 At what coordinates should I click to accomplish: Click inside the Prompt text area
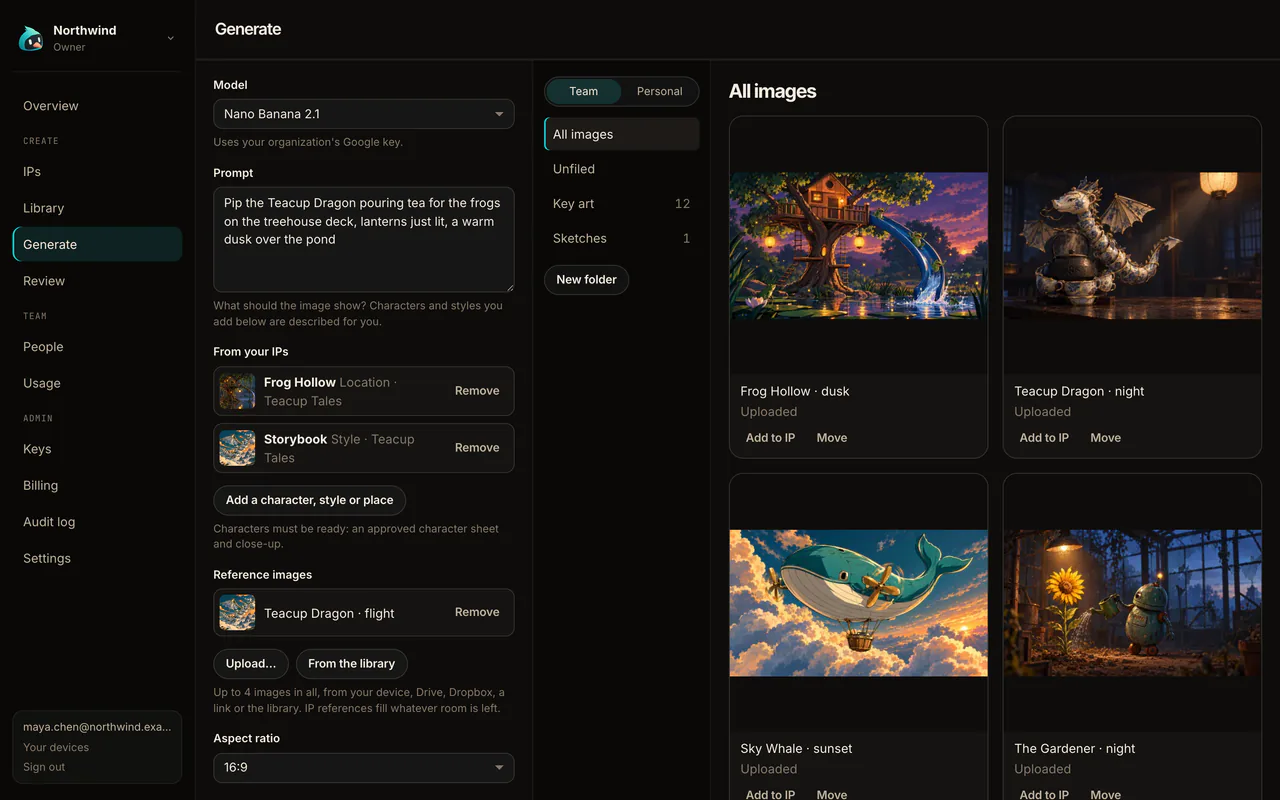click(x=364, y=240)
